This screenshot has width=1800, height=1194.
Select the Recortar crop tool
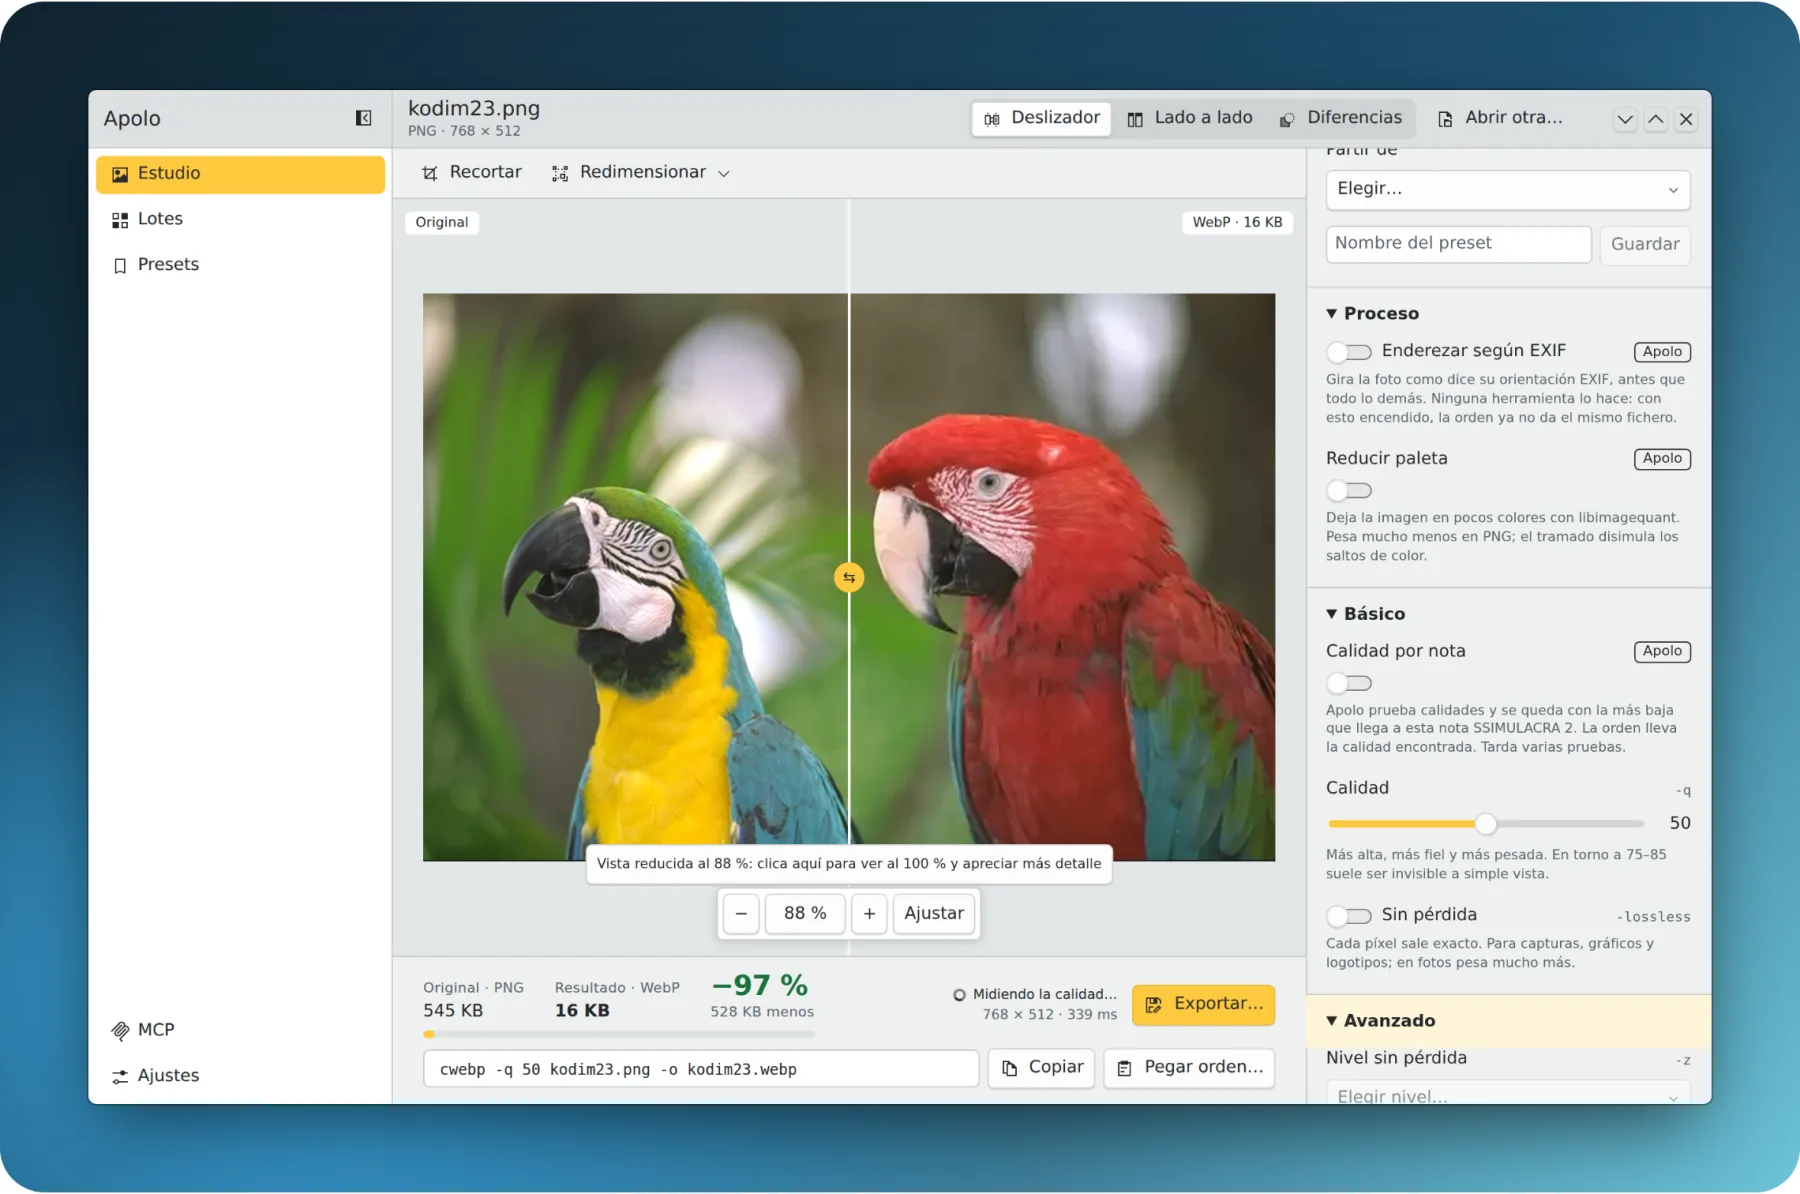[x=471, y=173]
